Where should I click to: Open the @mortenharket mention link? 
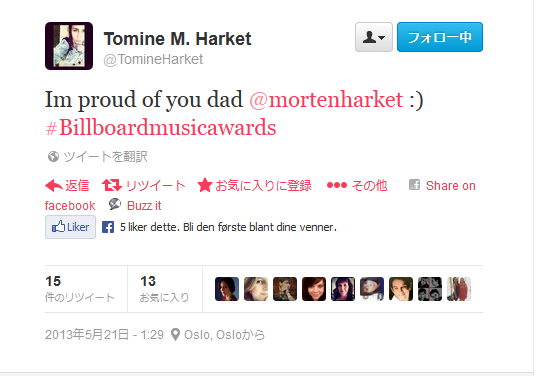point(326,100)
